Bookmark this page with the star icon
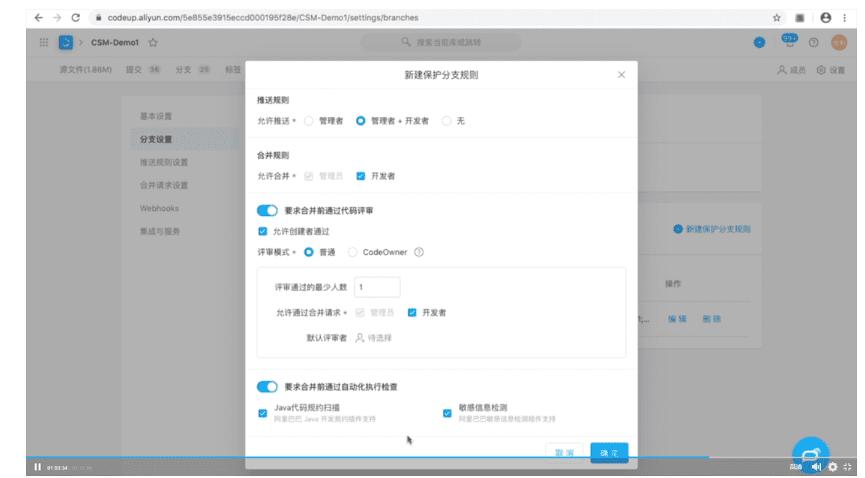Viewport: 865px width, 478px height. tap(777, 18)
